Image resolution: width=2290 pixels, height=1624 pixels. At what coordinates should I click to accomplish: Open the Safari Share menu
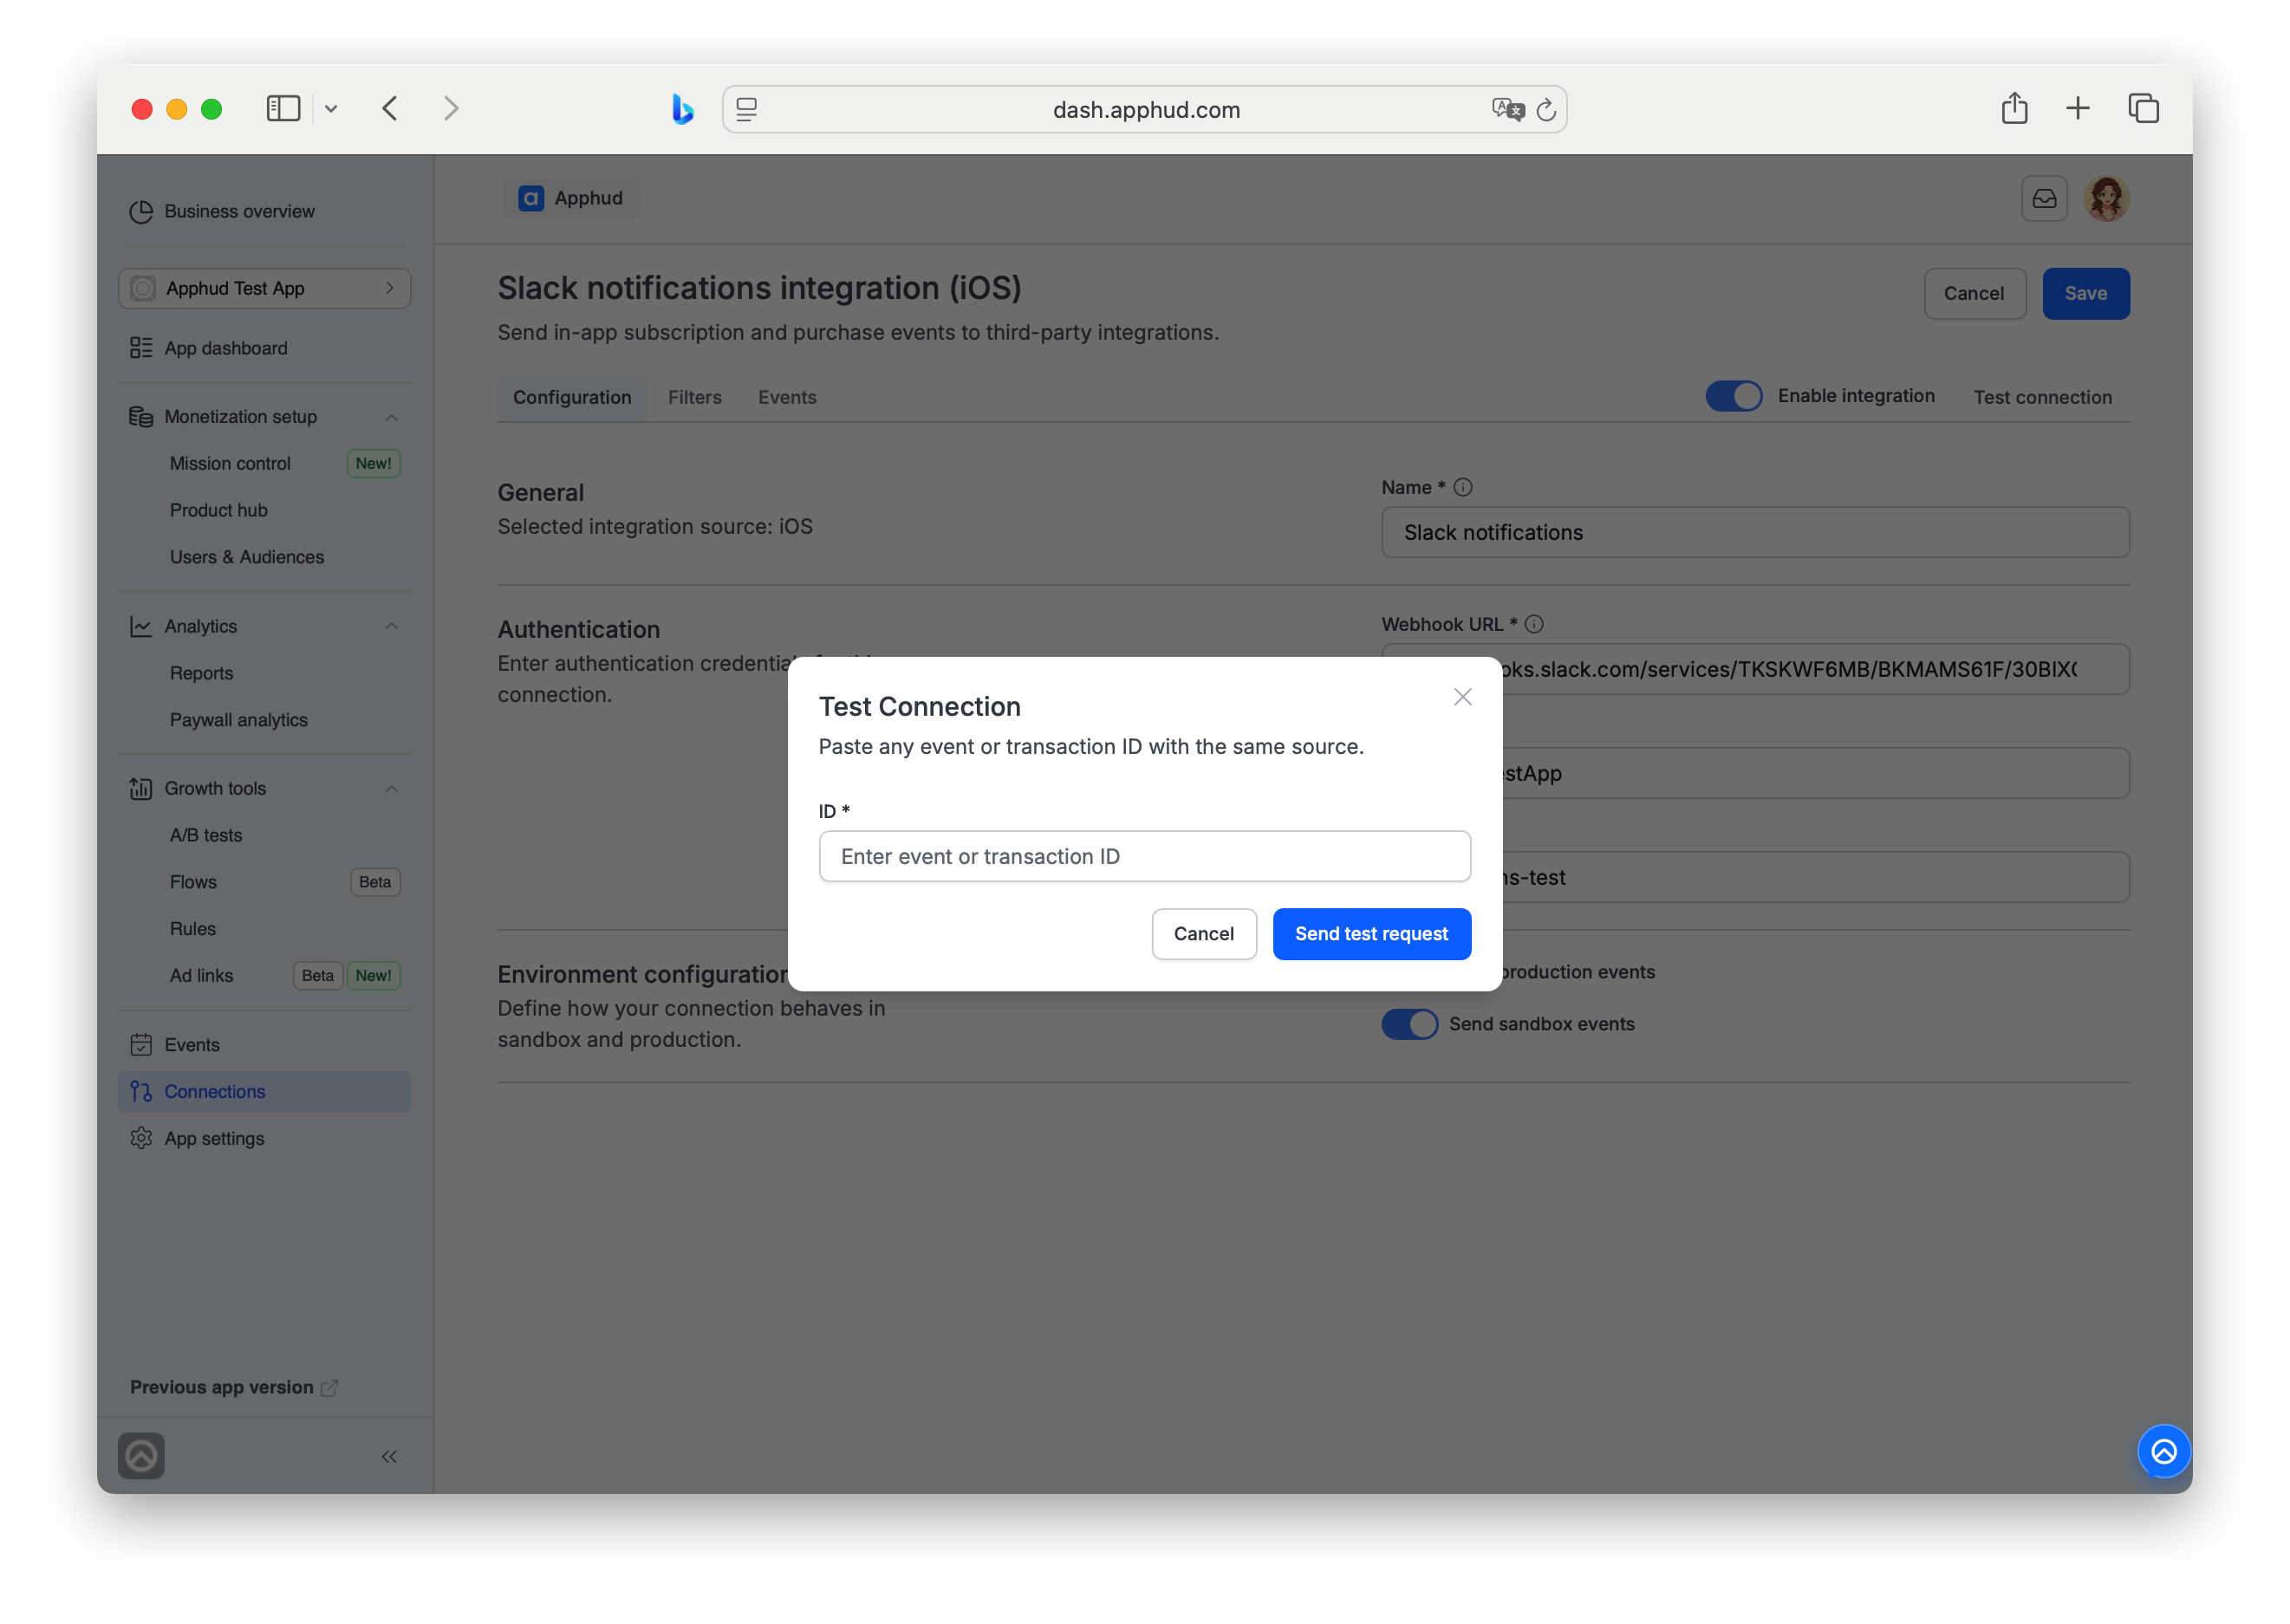tap(2014, 108)
